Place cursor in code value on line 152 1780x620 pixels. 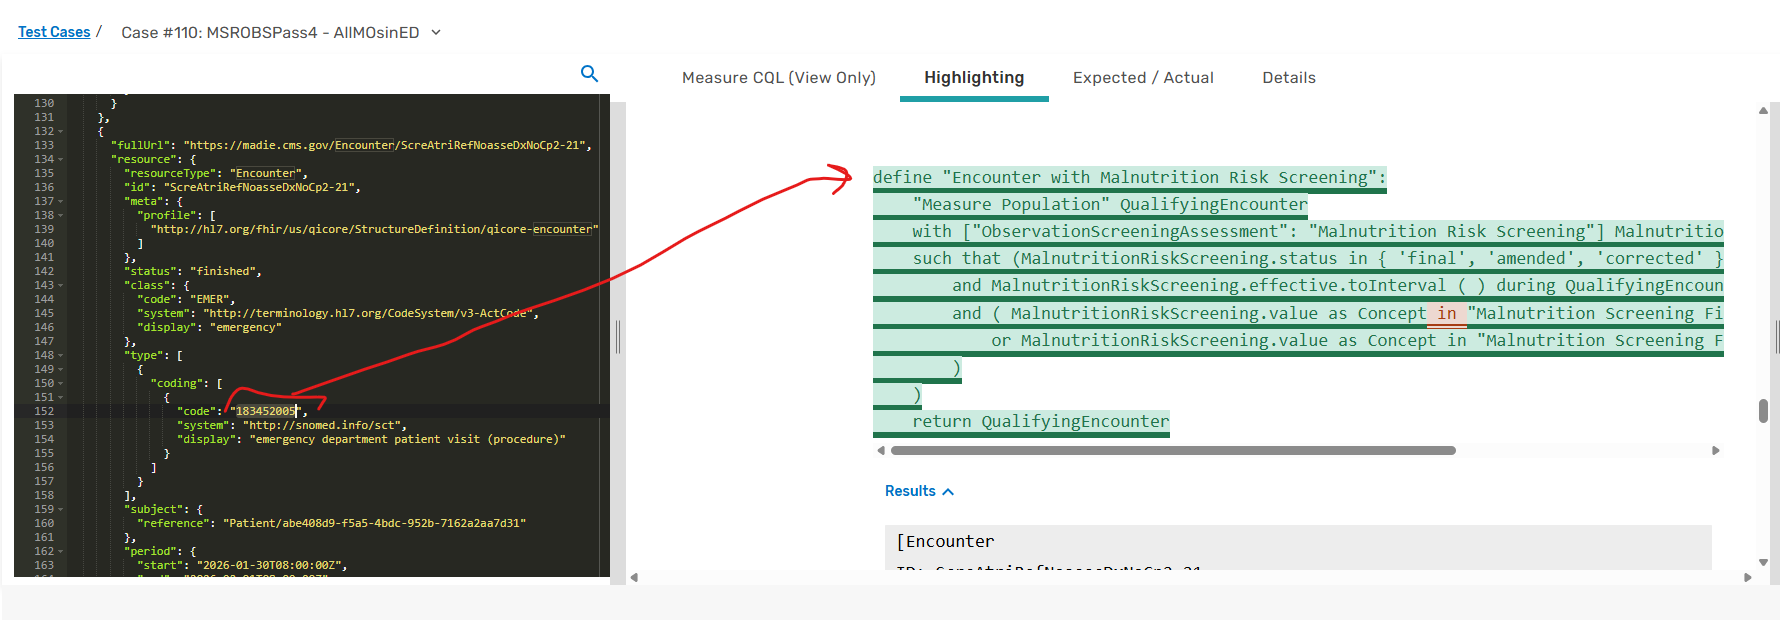[x=266, y=411]
